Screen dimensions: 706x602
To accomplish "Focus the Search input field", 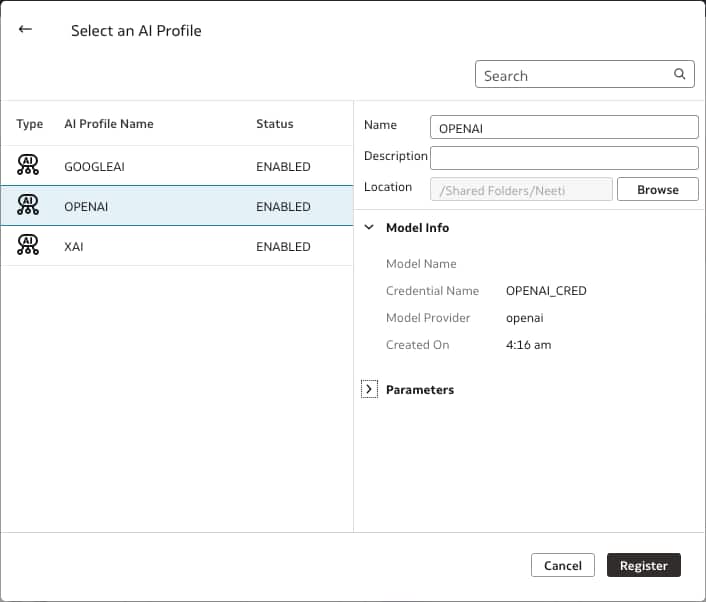I will coord(584,74).
